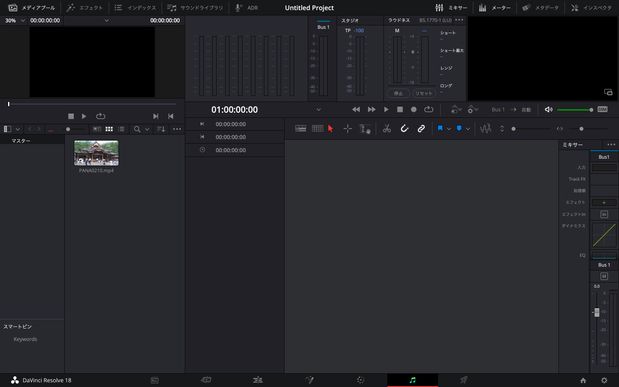Open the flag color dropdown
619x387 pixels.
click(449, 129)
